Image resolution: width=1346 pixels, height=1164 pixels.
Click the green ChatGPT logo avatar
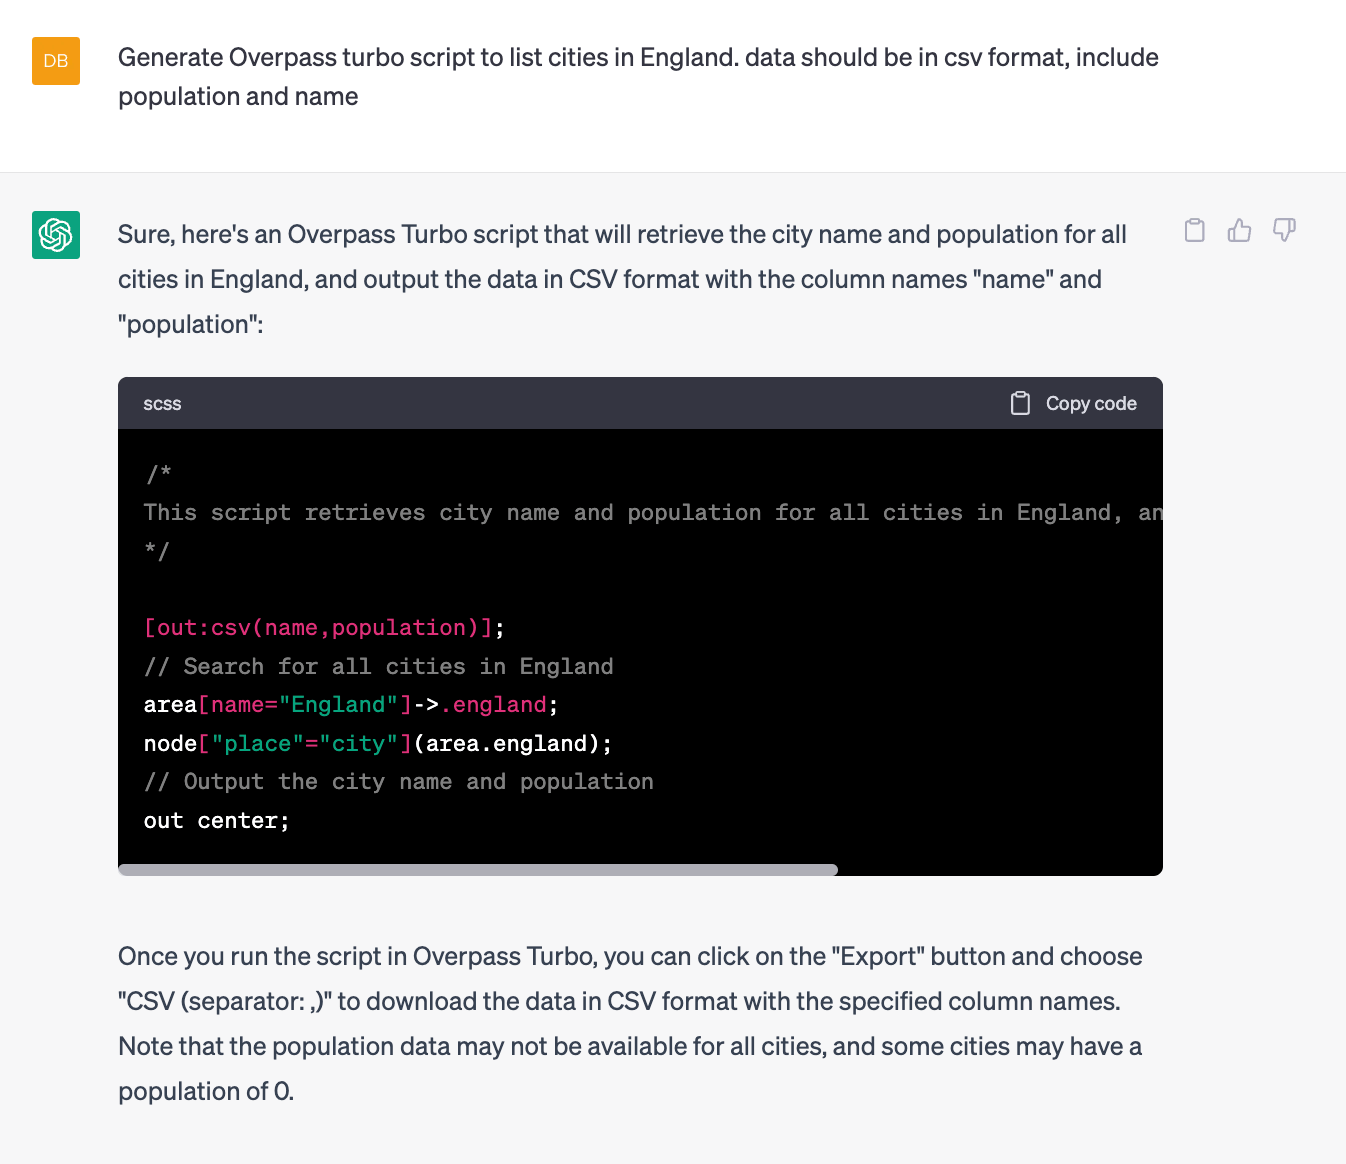coord(56,235)
